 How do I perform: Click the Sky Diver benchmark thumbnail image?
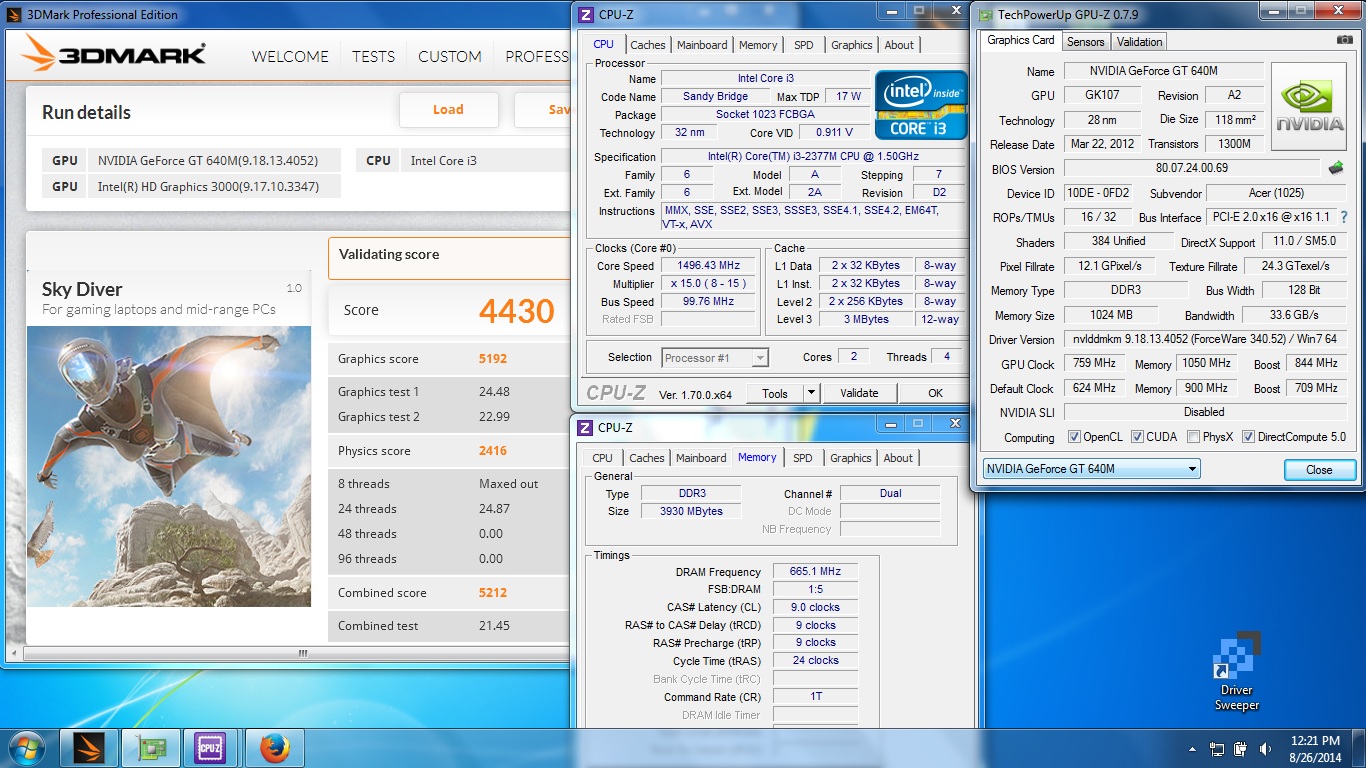click(x=169, y=466)
